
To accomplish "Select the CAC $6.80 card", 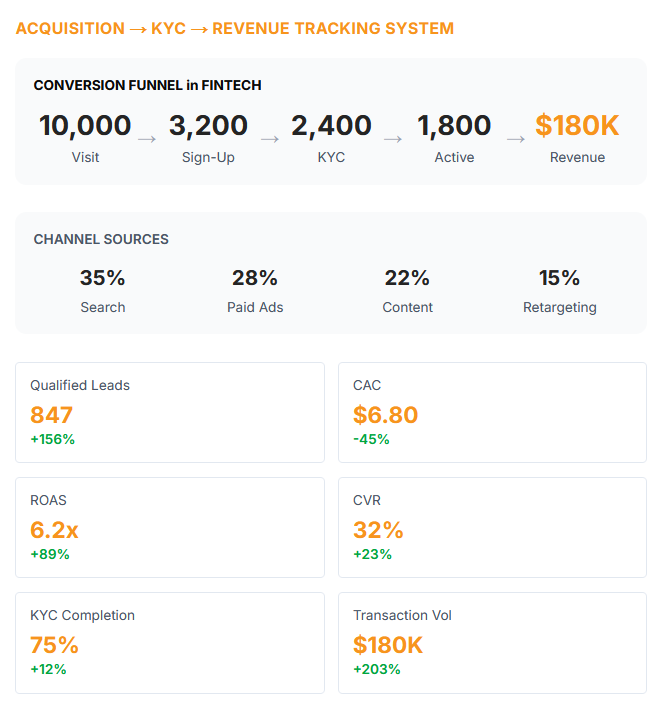I will pyautogui.click(x=492, y=412).
